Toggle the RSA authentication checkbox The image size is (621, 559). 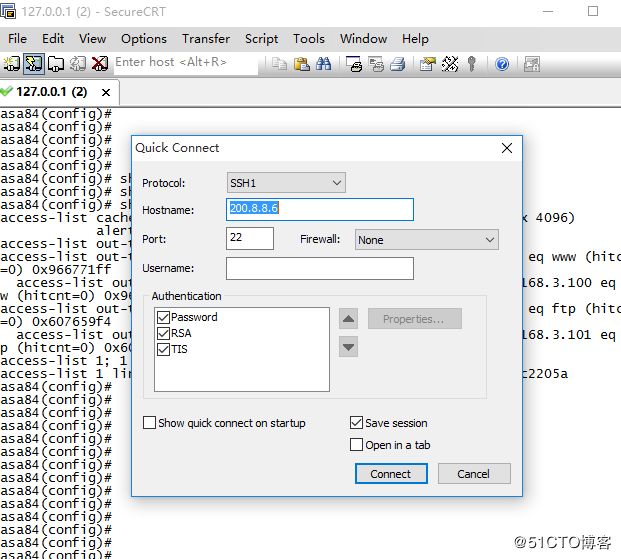pyautogui.click(x=164, y=333)
